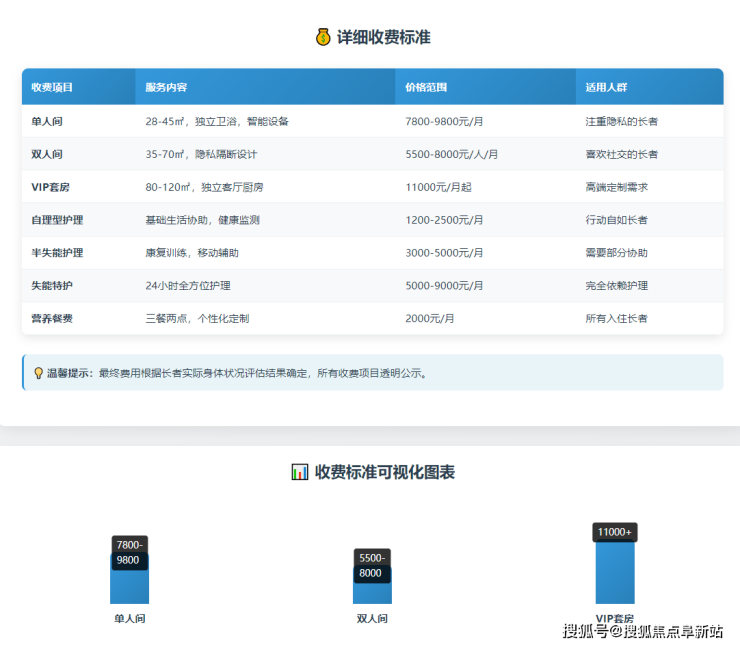740x647 pixels.
Task: Select the 收费项目 column header
Action: (x=52, y=87)
